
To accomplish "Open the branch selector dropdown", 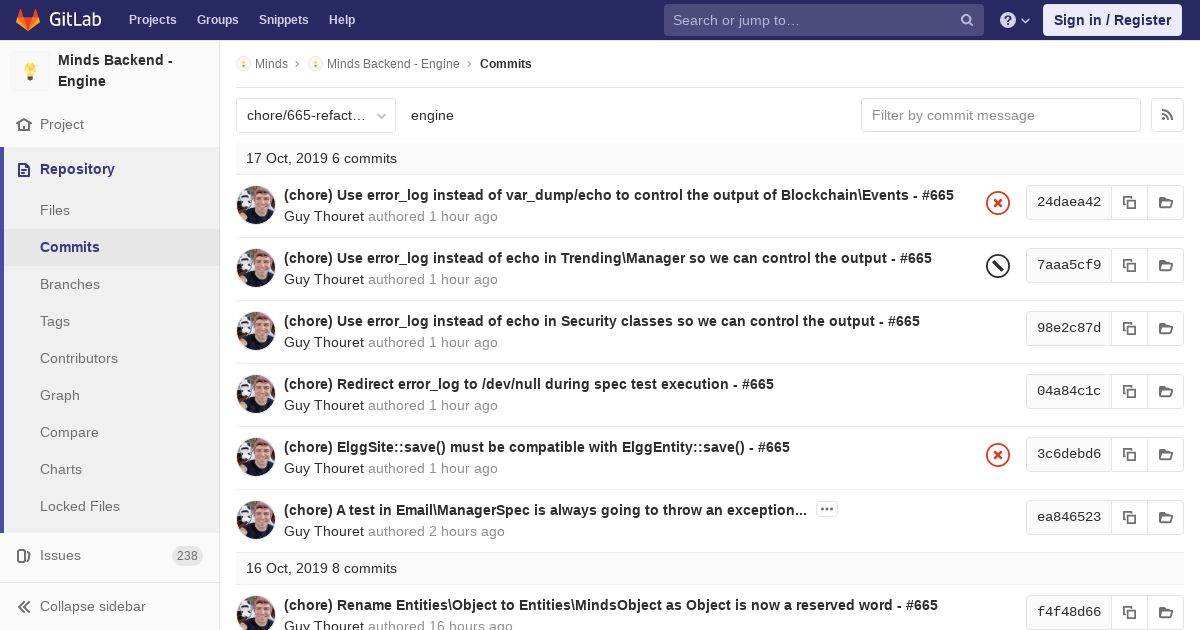I will tap(316, 115).
